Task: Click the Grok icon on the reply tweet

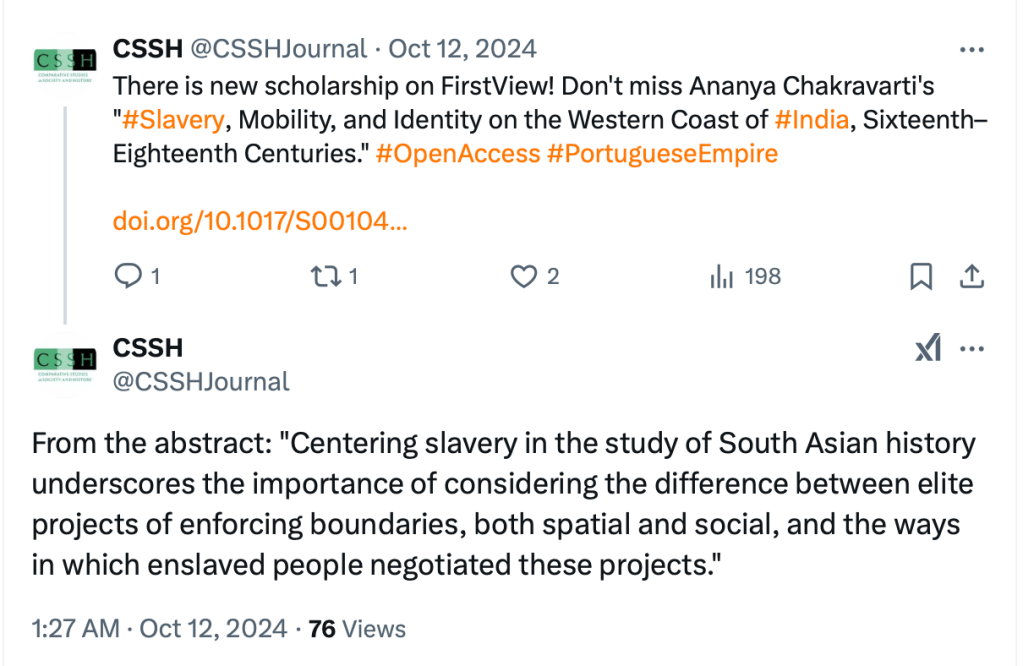Action: click(x=928, y=349)
